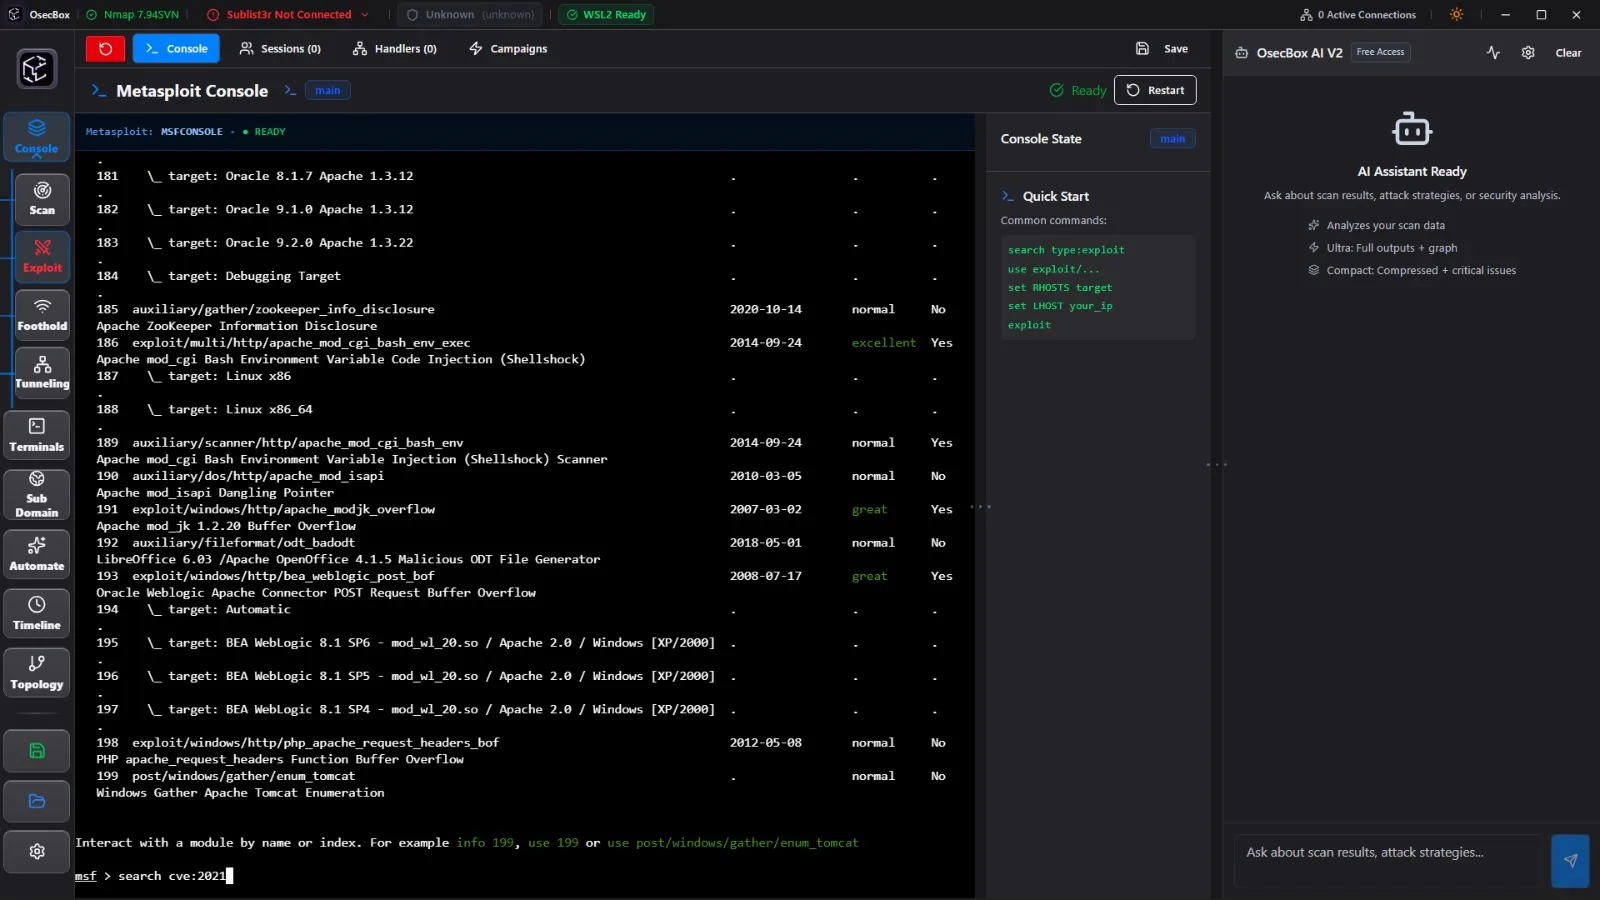Viewport: 1600px width, 900px height.
Task: Toggle the light/dark theme sun icon
Action: [x=1456, y=14]
